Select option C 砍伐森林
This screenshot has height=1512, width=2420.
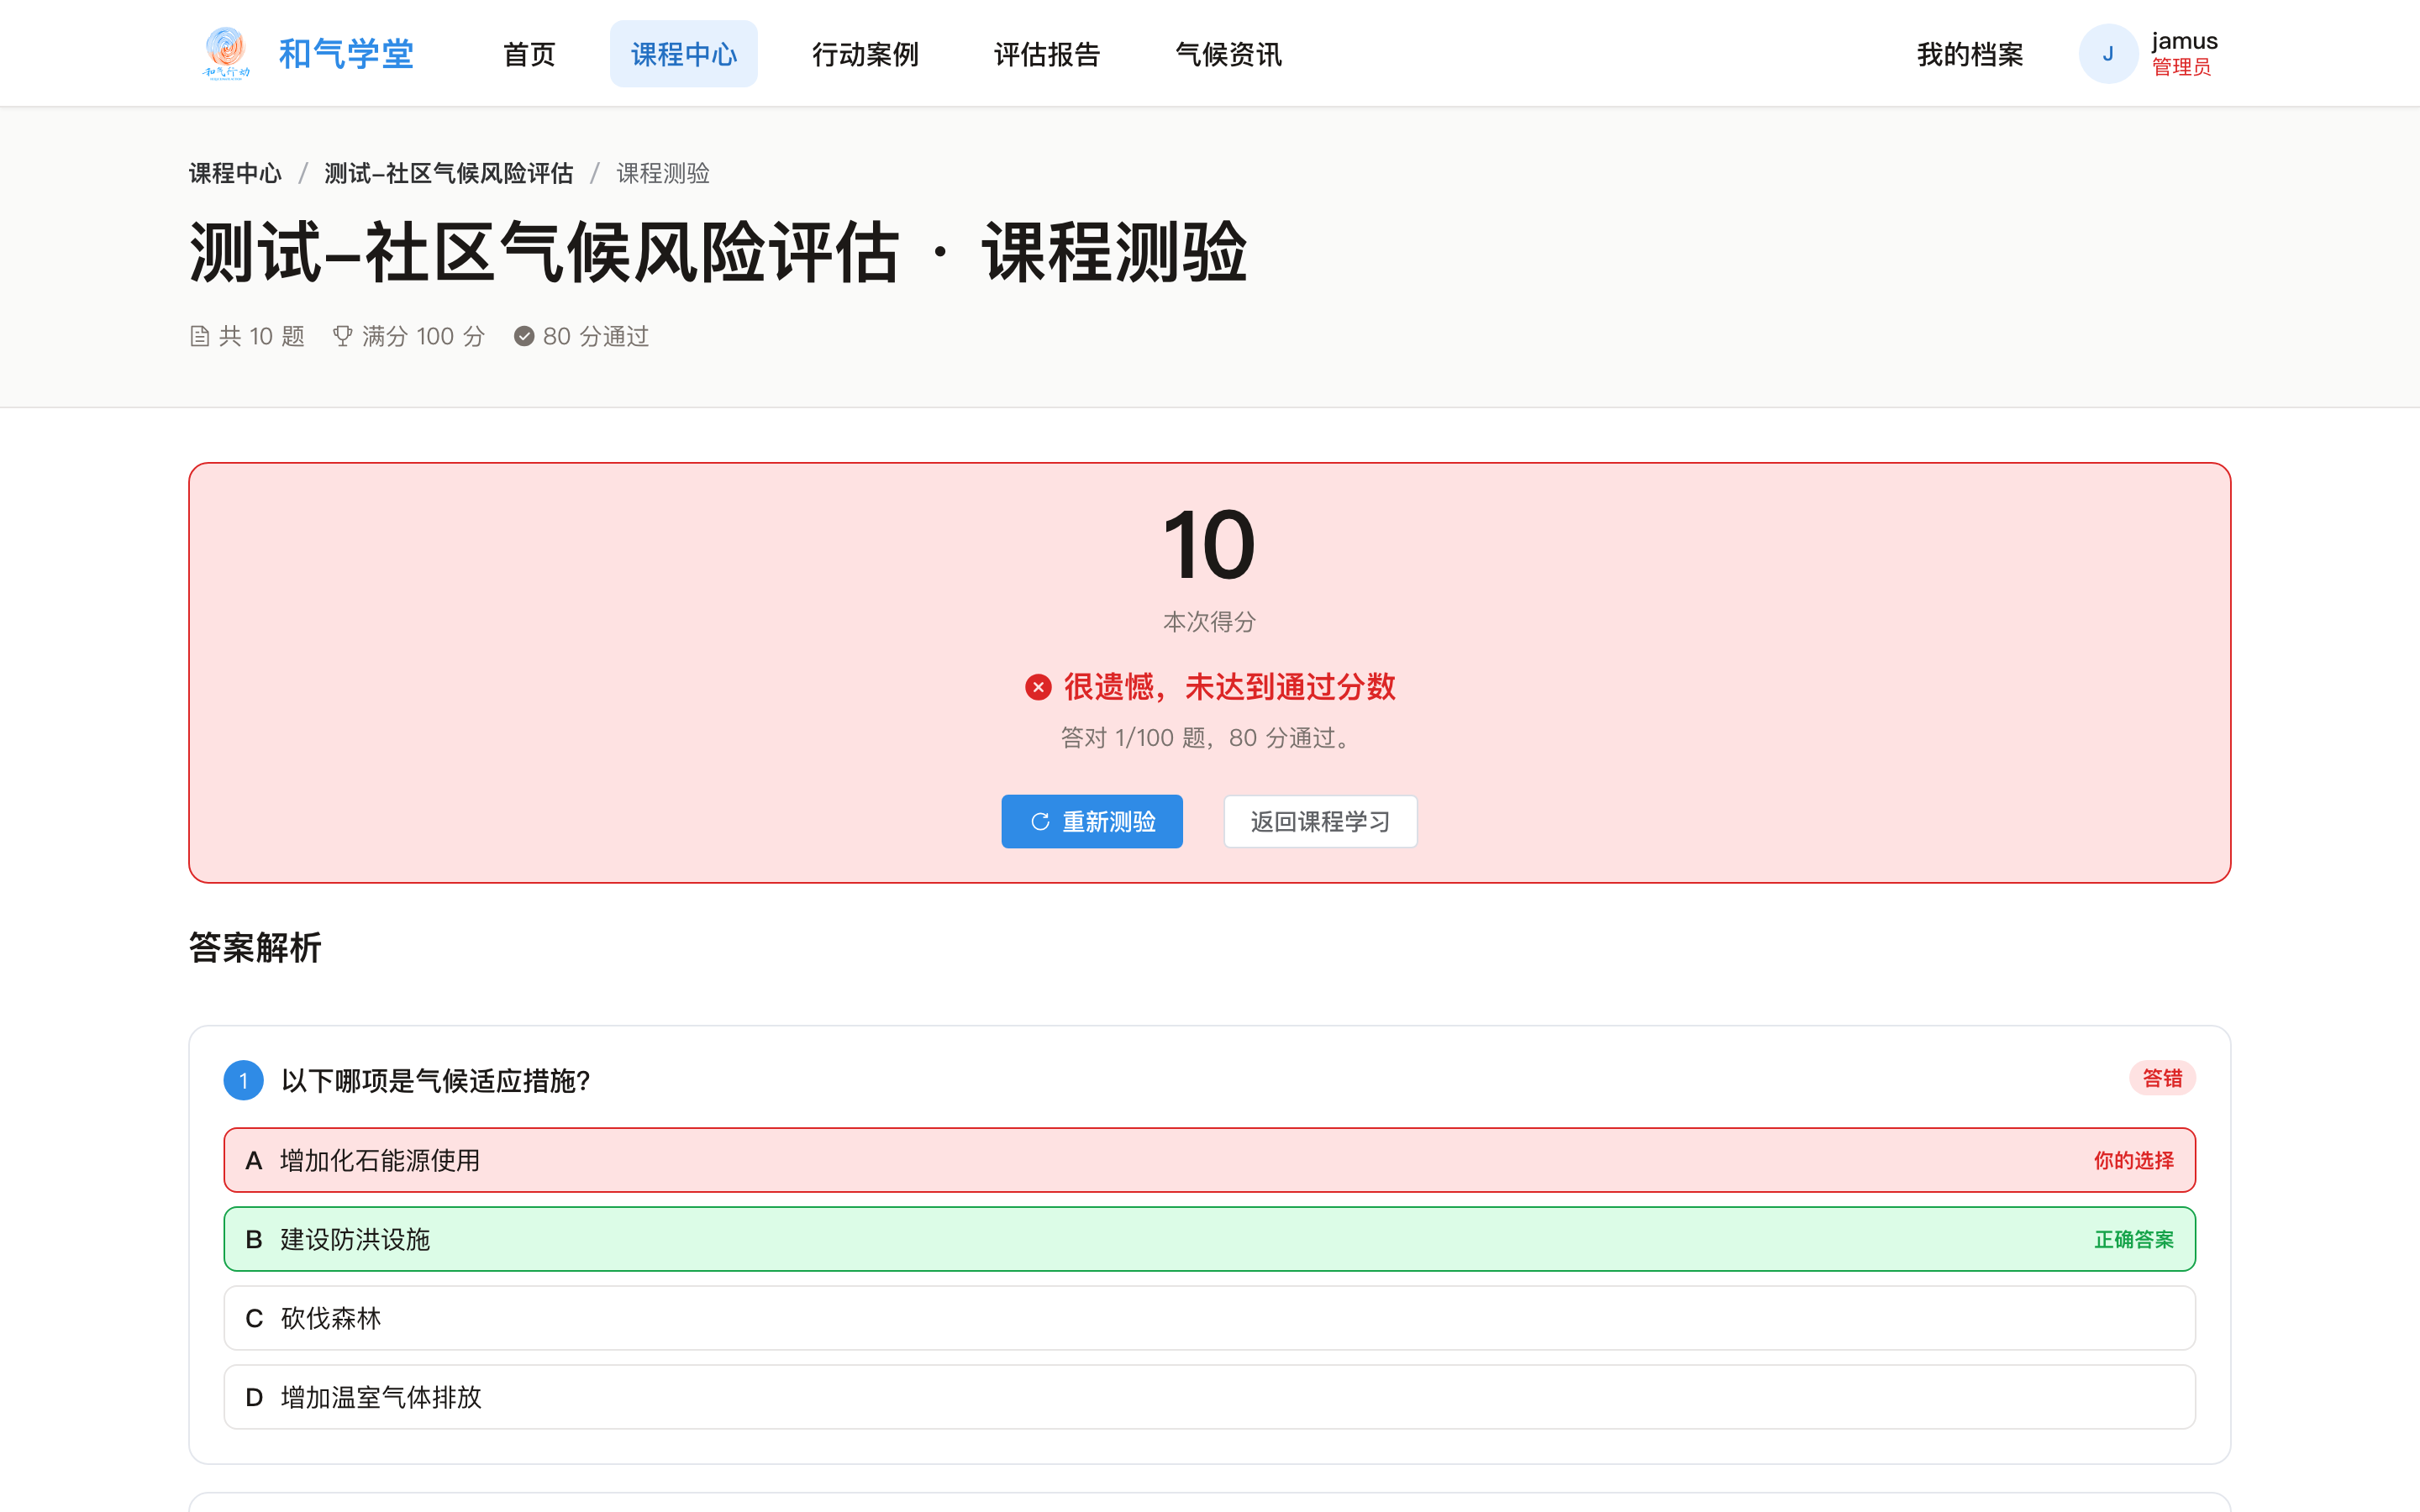coord(1209,1318)
